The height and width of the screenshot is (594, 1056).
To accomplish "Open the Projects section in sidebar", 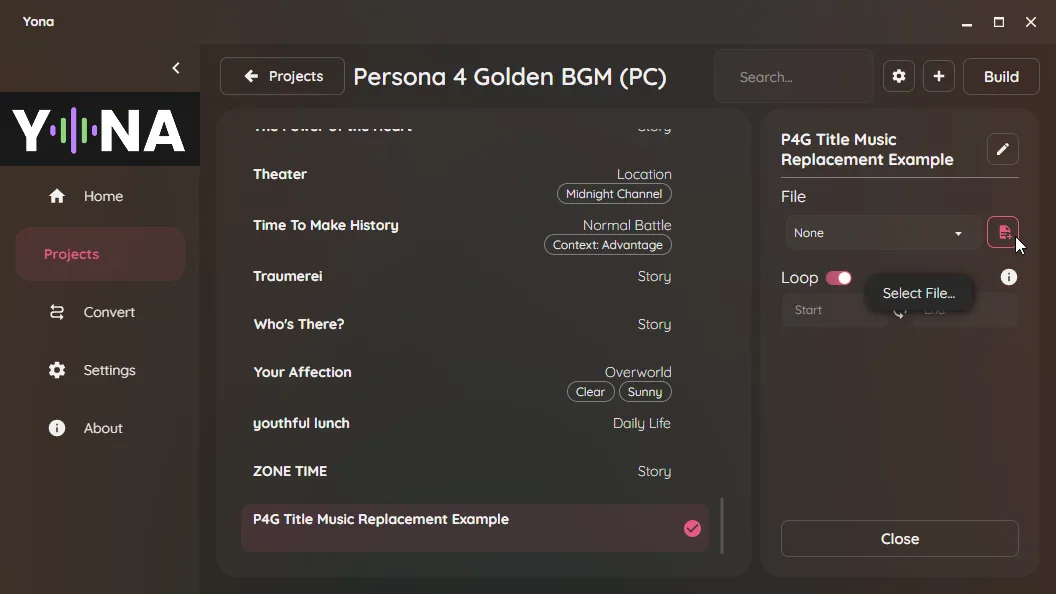I will pyautogui.click(x=100, y=254).
